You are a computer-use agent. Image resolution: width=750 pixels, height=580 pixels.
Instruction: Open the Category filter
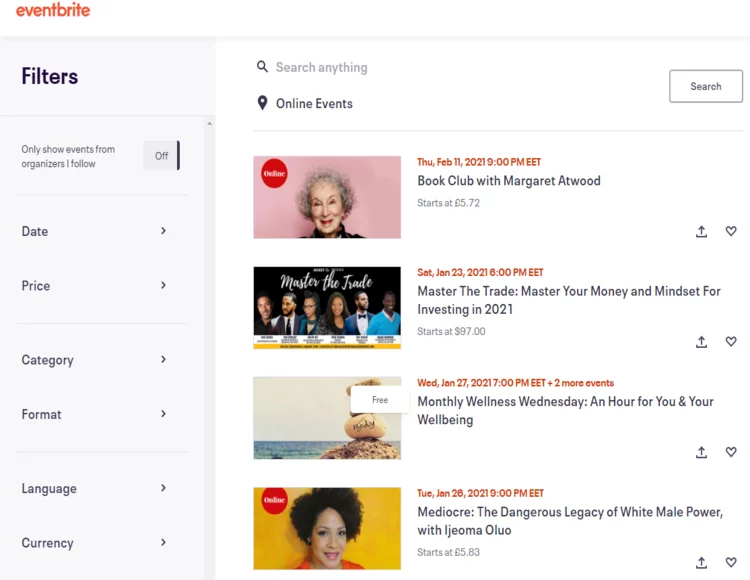(96, 360)
